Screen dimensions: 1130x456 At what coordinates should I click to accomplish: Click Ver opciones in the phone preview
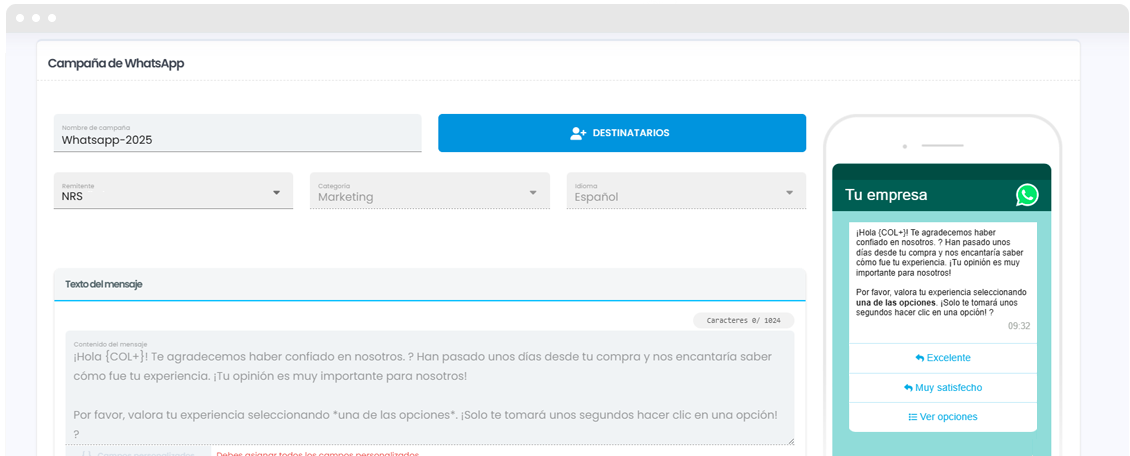tap(943, 417)
